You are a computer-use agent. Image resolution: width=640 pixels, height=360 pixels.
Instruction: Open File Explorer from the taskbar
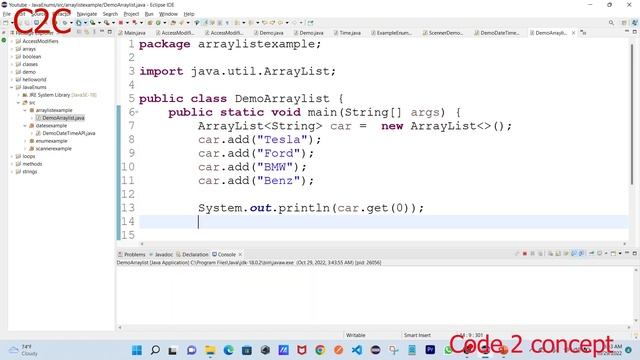pos(210,350)
